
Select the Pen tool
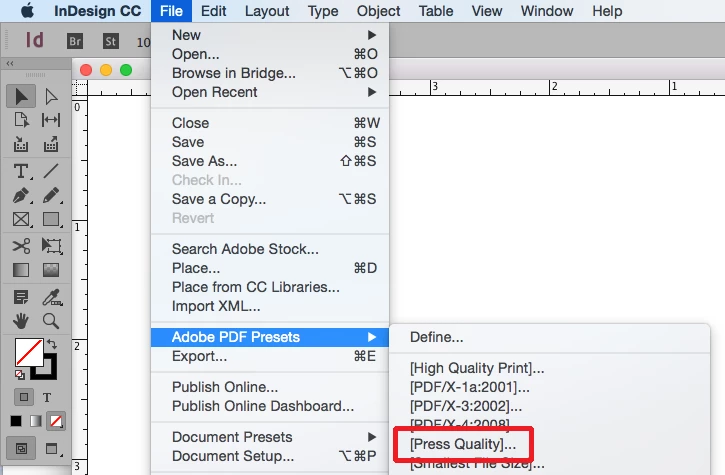(x=21, y=195)
